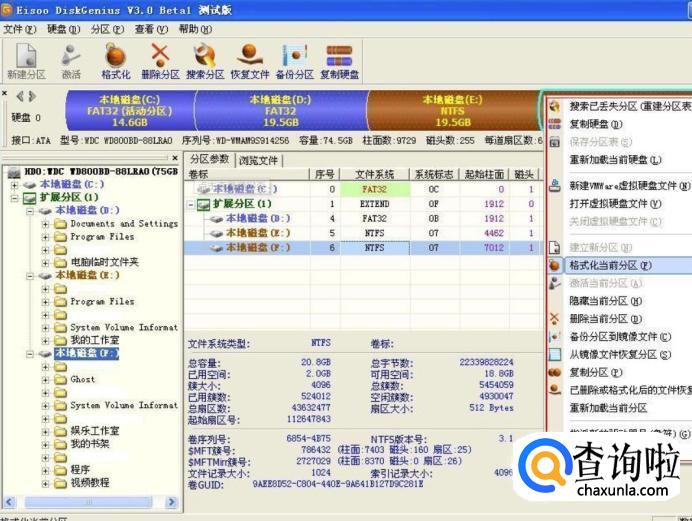The height and width of the screenshot is (521, 692).
Task: Select 本地磁盘 (F:) in the tree
Action: pos(86,353)
